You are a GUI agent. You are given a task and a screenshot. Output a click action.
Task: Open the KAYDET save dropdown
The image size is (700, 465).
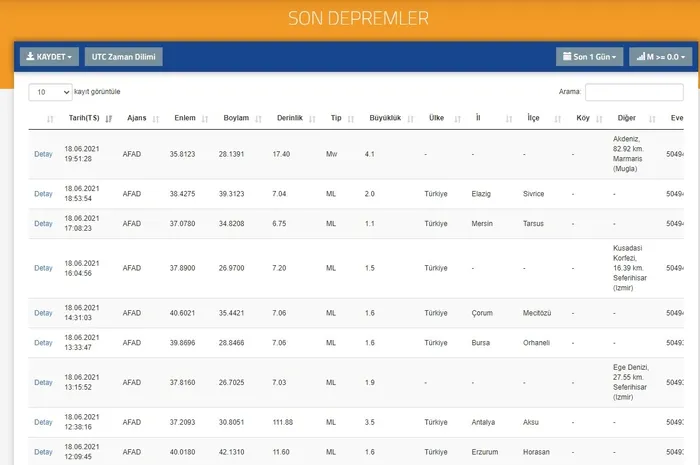[x=49, y=57]
